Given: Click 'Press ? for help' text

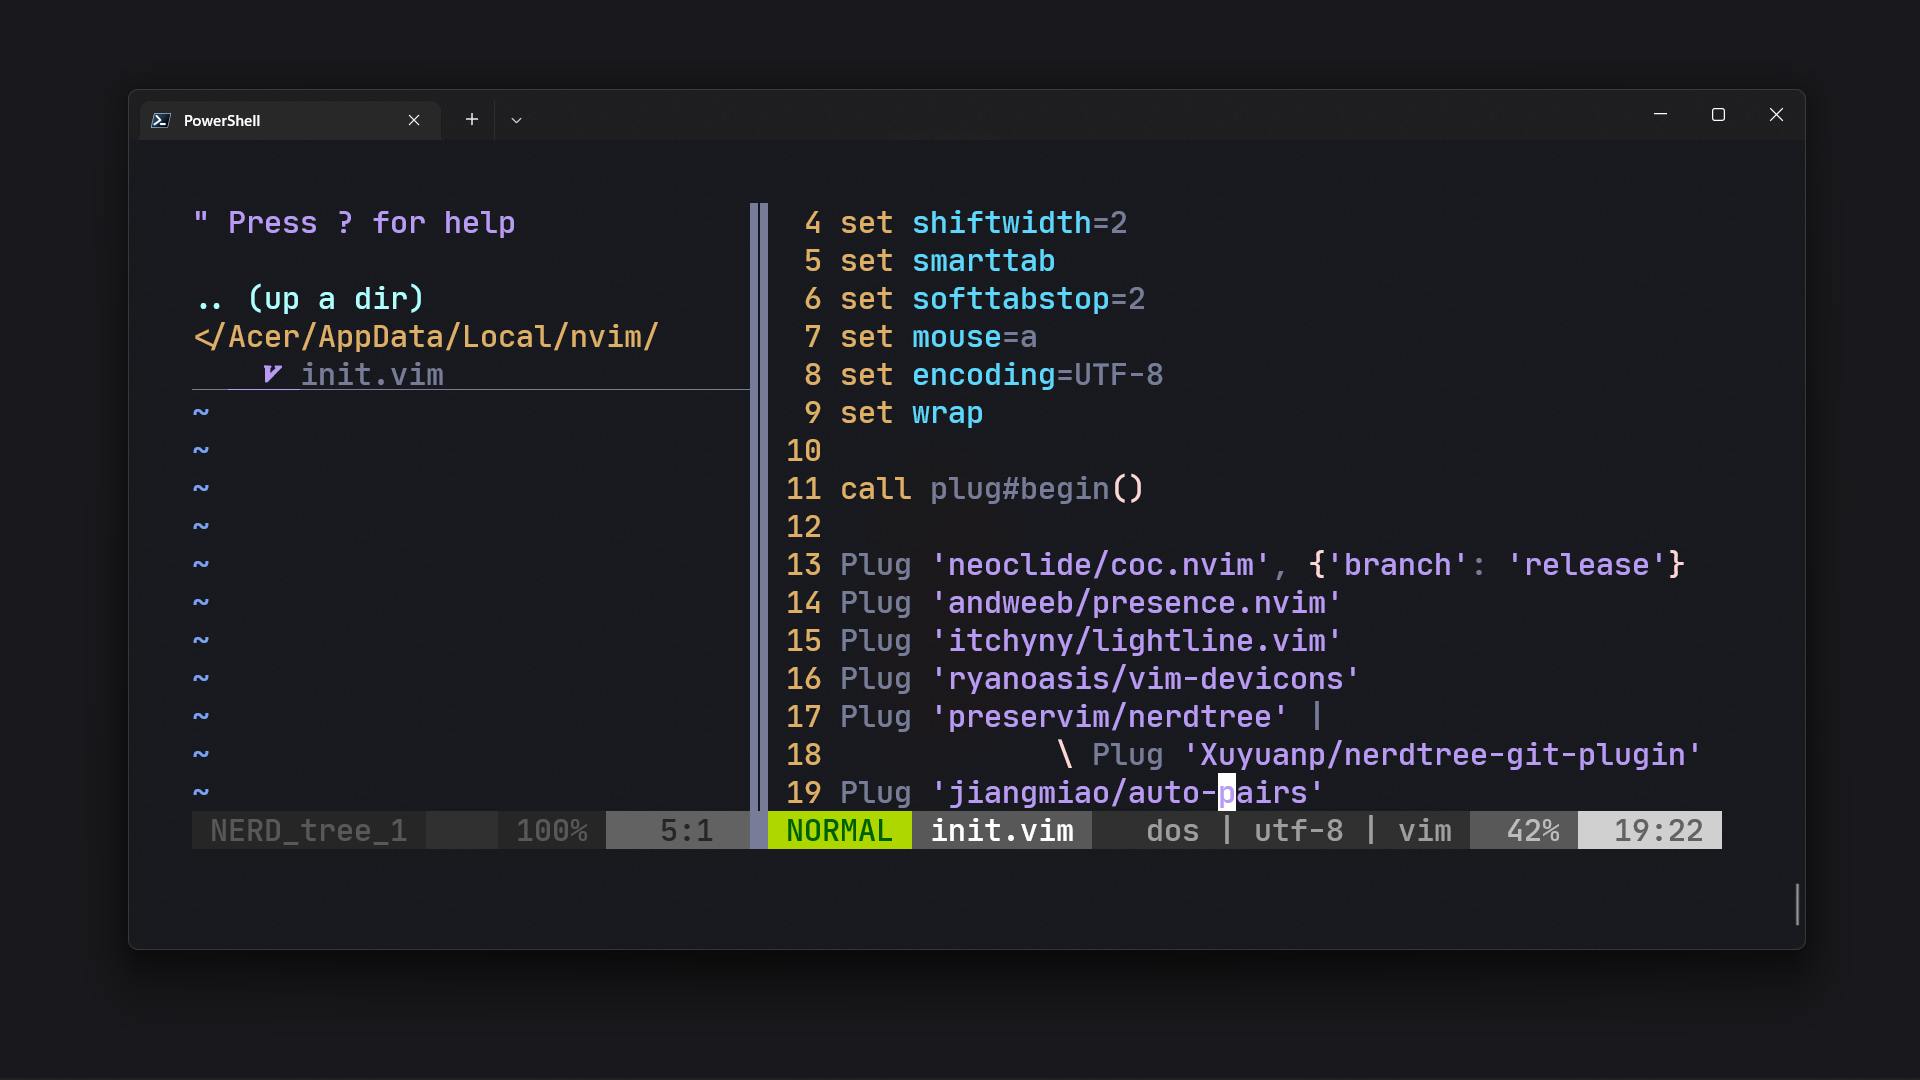Looking at the screenshot, I should [355, 223].
